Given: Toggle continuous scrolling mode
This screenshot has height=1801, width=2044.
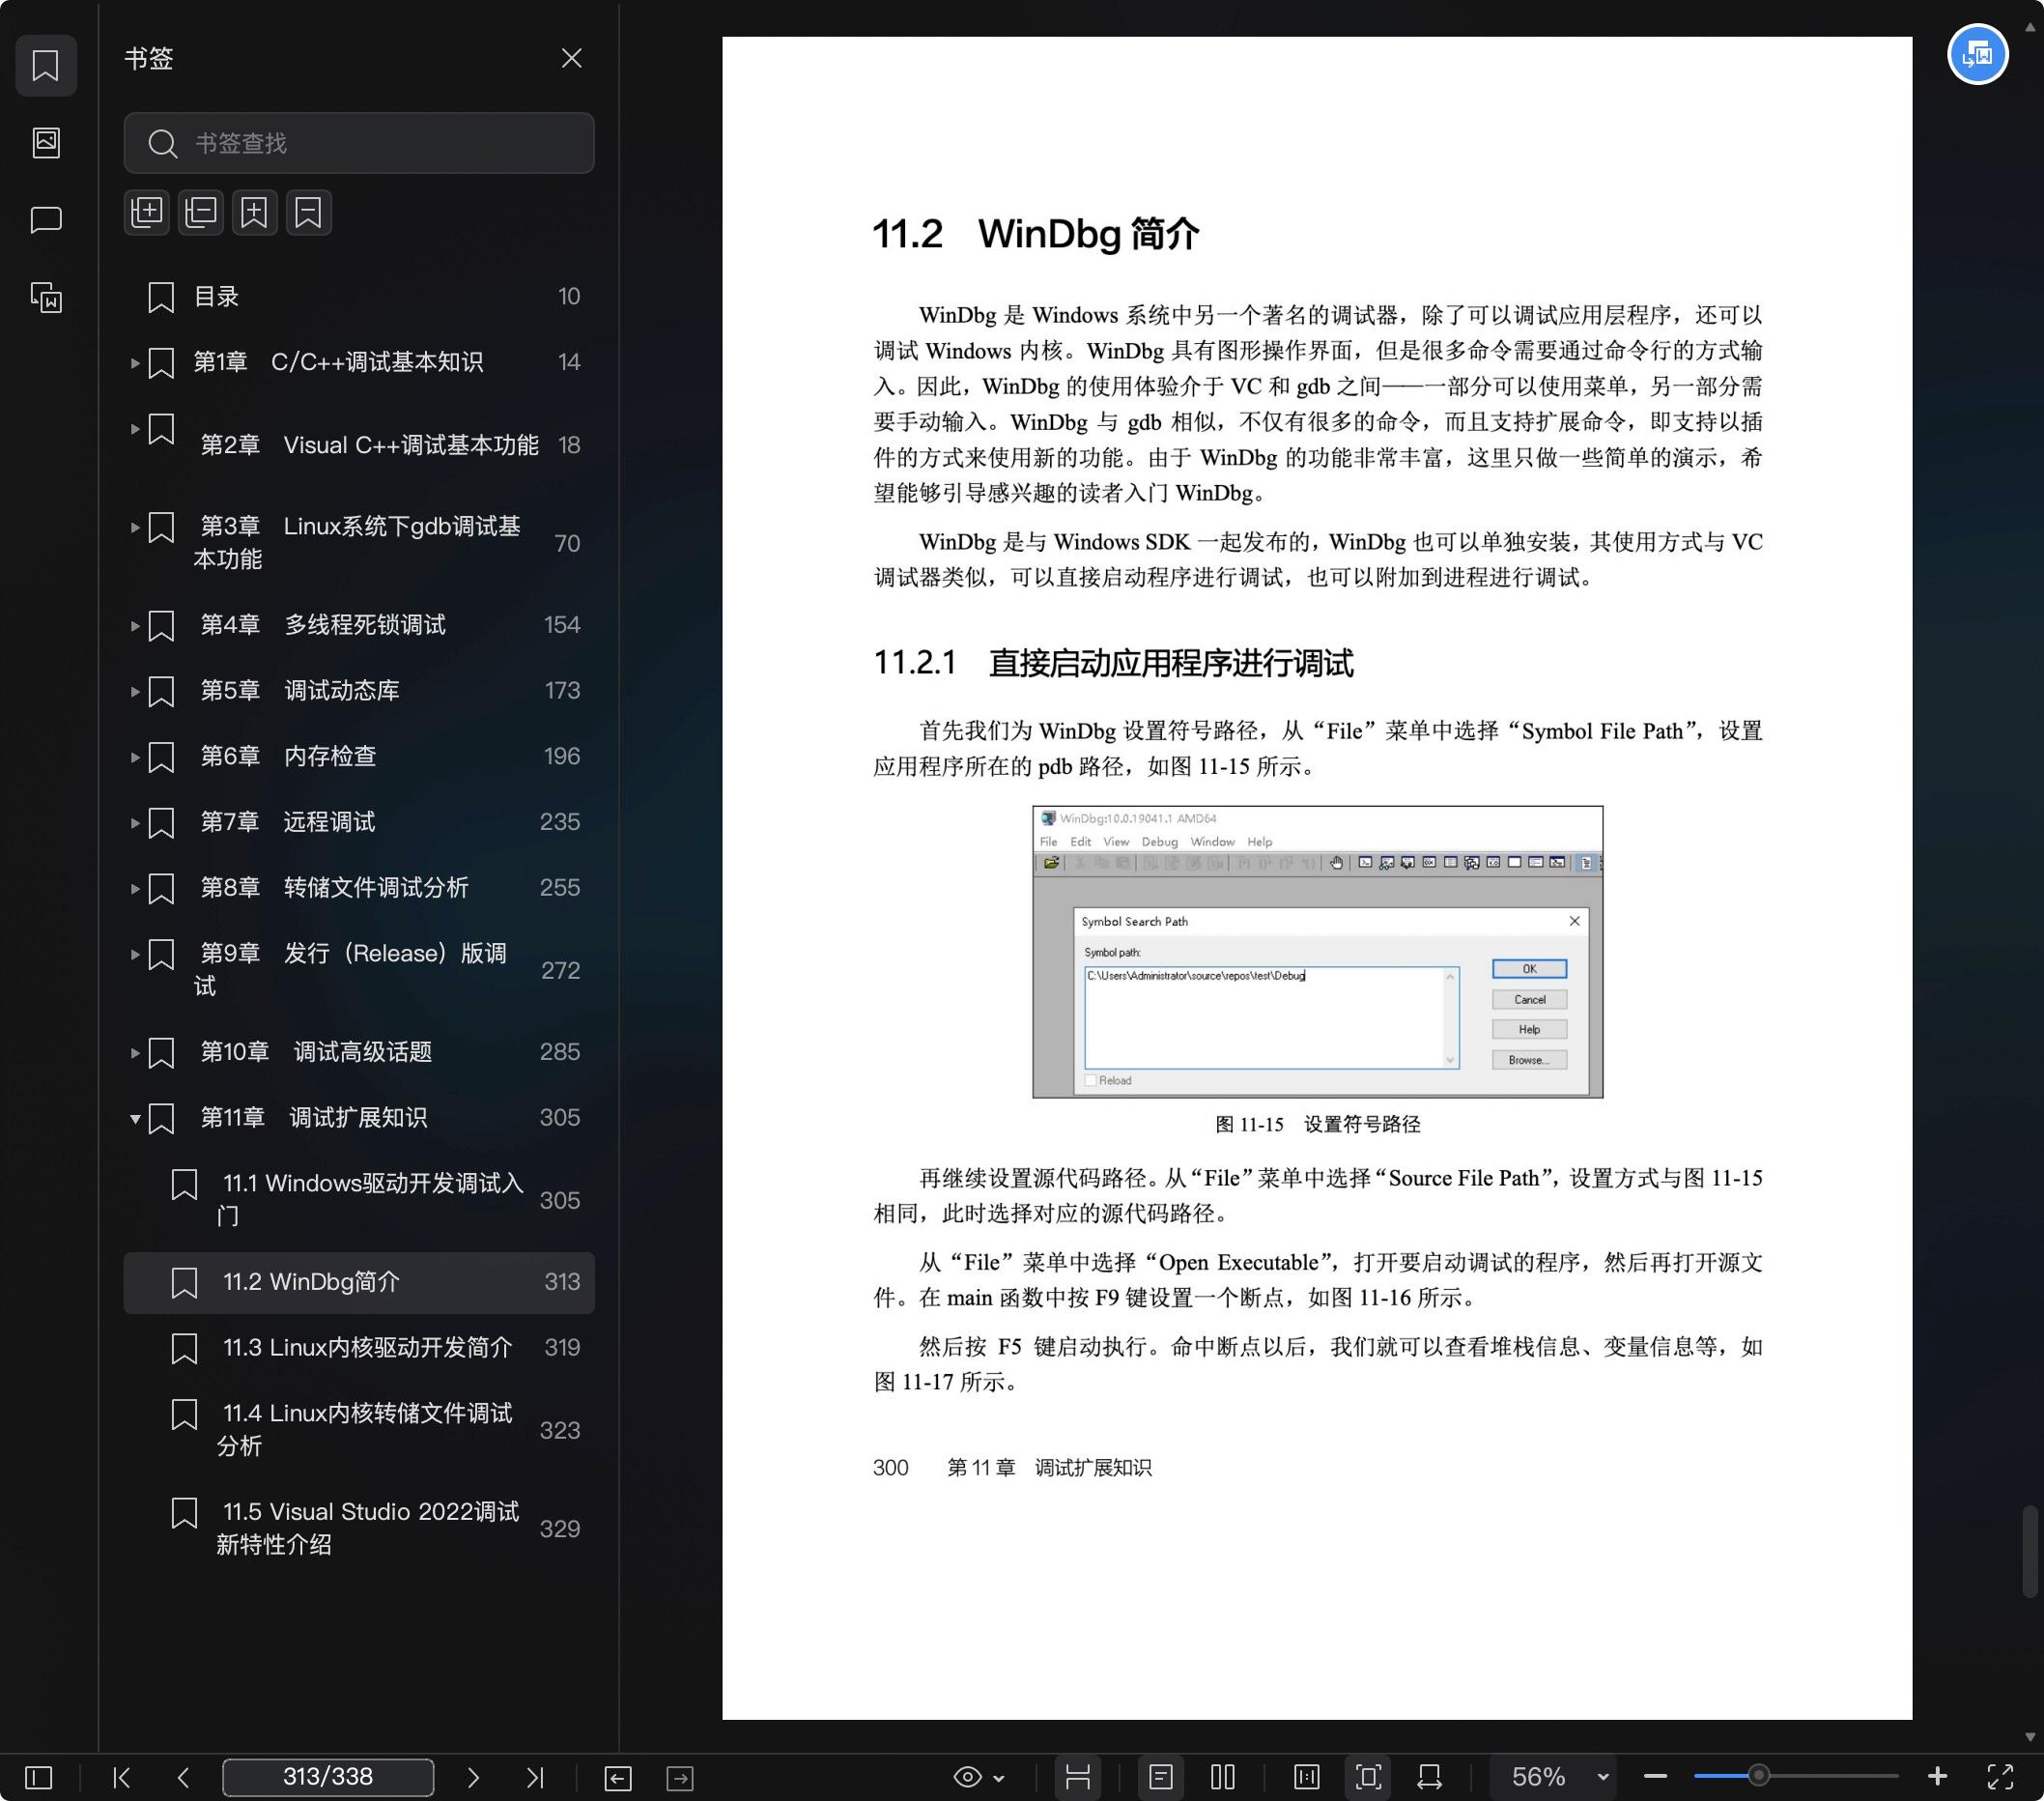Looking at the screenshot, I should [1078, 1777].
